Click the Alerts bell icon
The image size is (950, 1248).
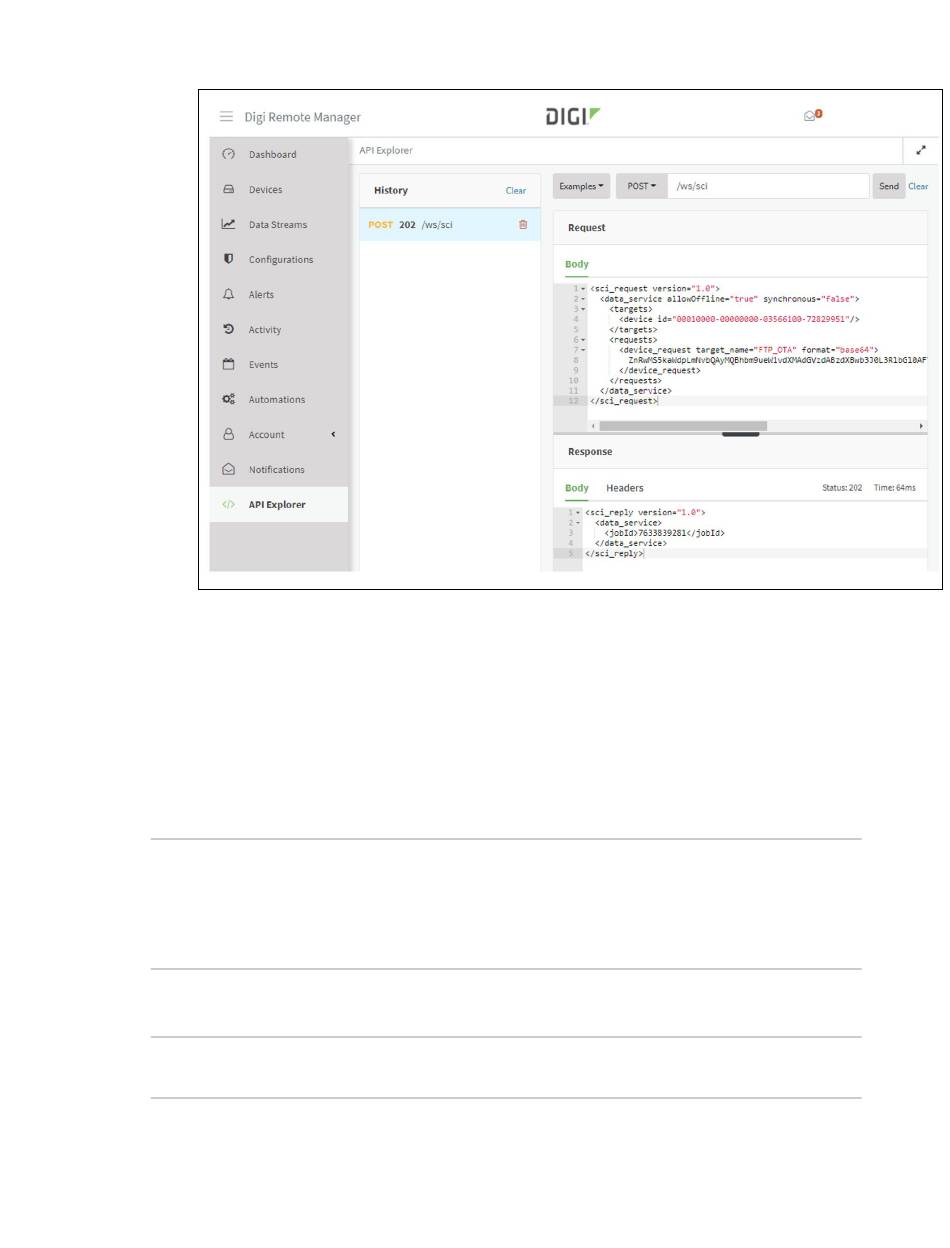click(x=228, y=294)
